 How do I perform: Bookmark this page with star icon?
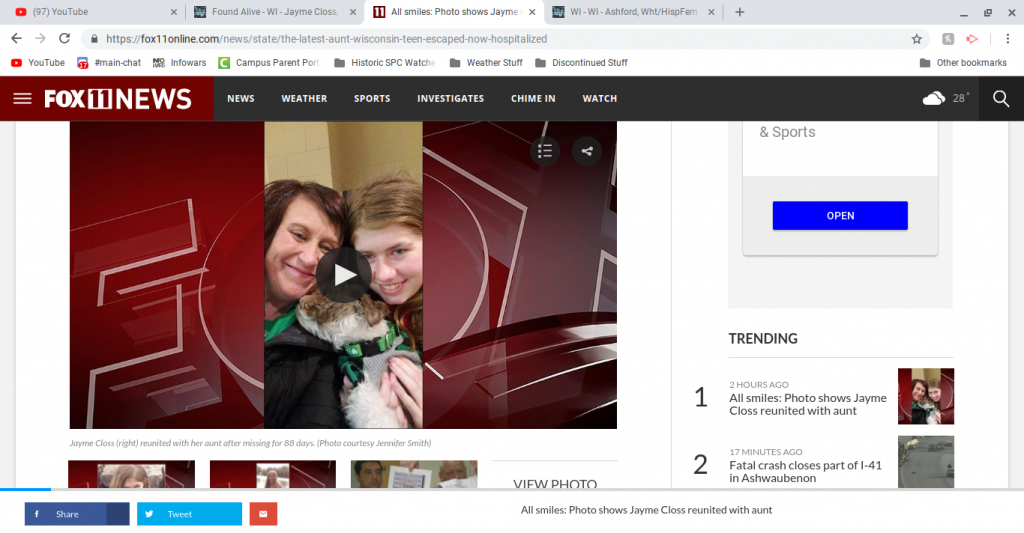[x=916, y=39]
